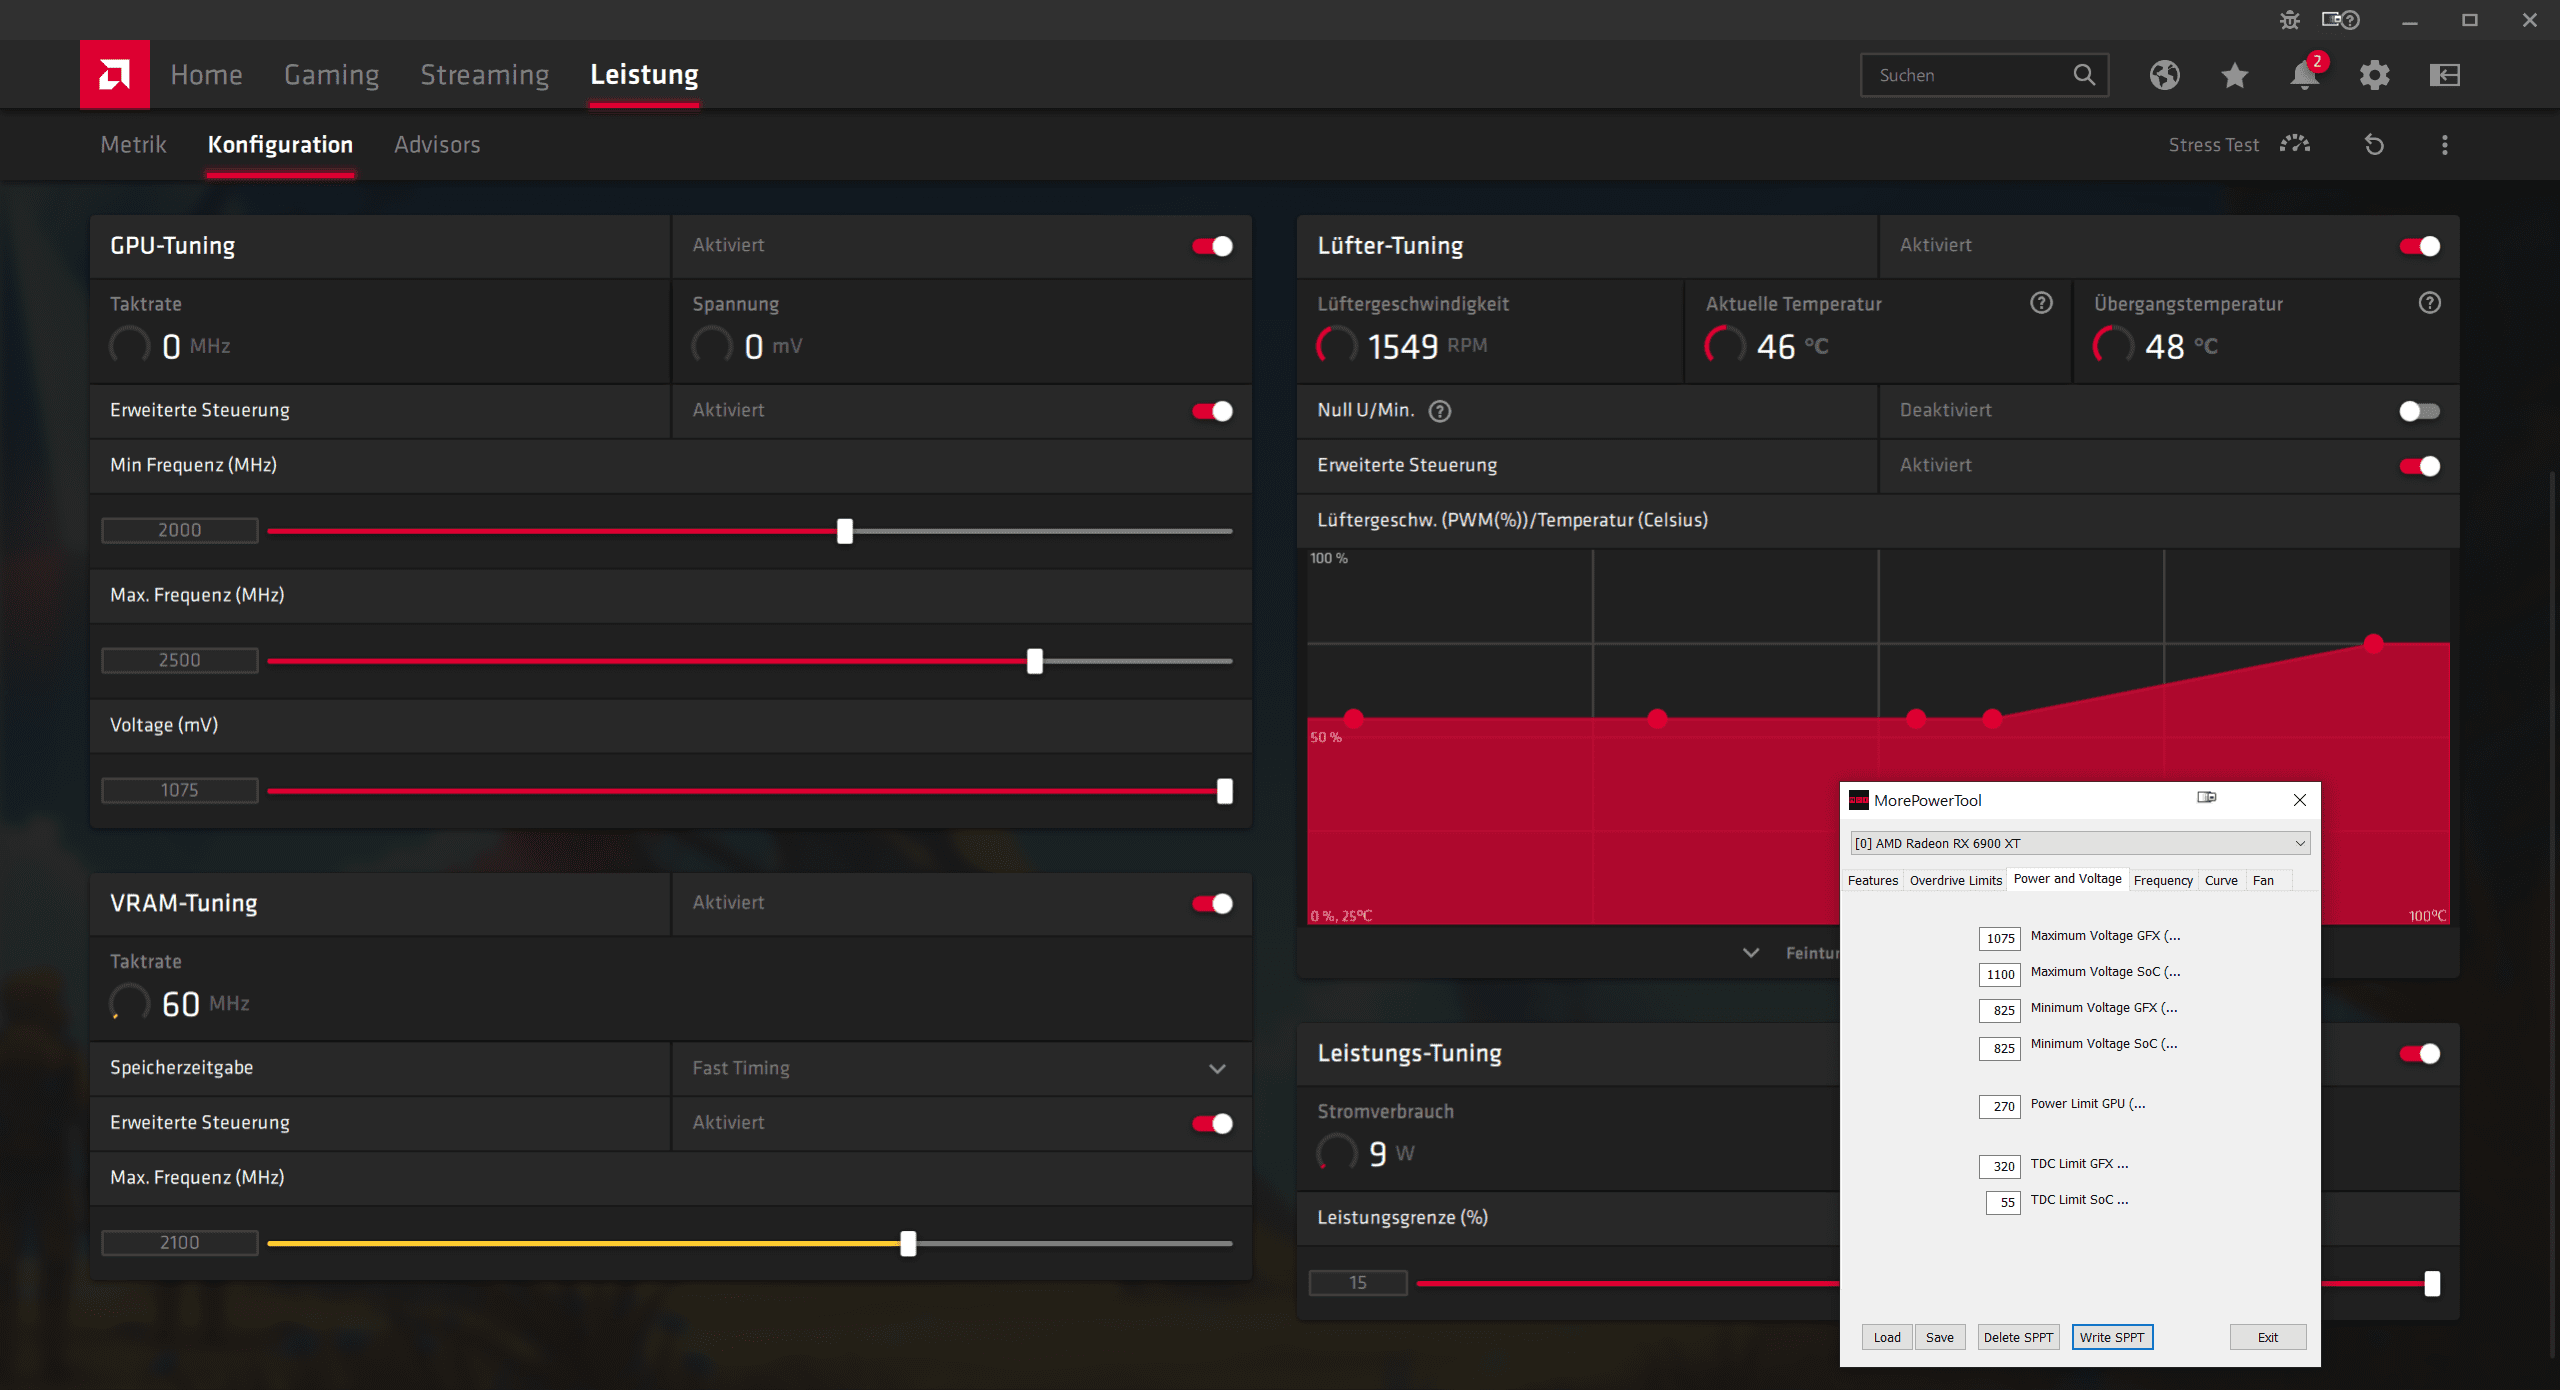
Task: Open favorites star icon
Action: [x=2234, y=75]
